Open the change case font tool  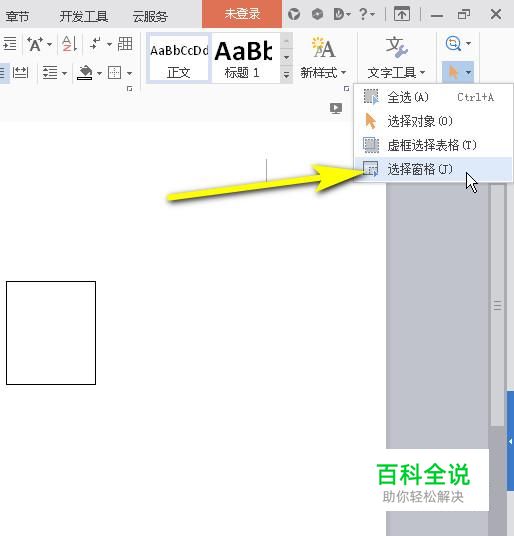[x=35, y=44]
